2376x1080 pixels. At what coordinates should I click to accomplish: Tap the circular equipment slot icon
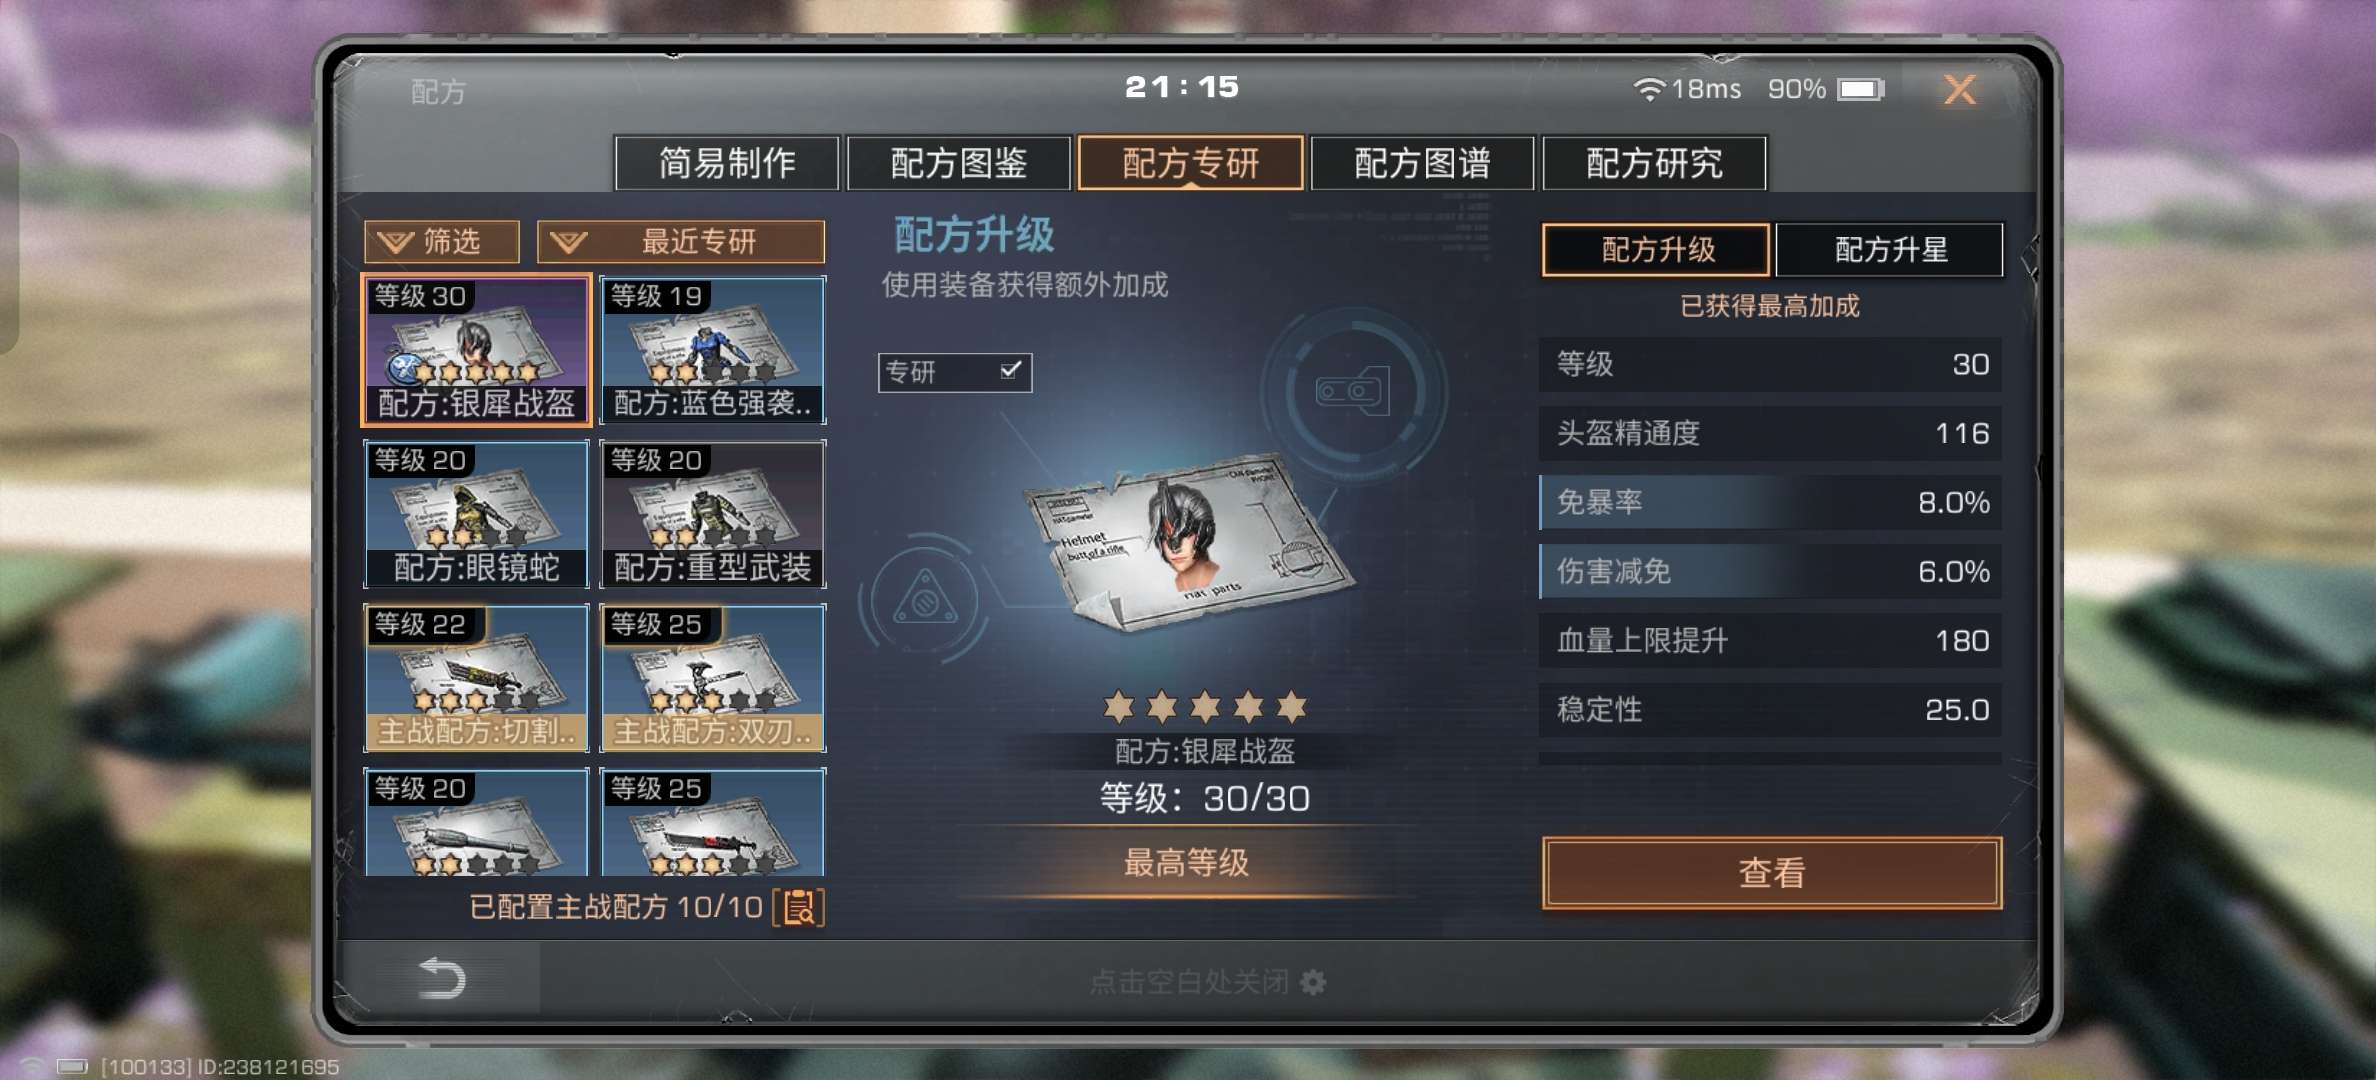click(1353, 390)
